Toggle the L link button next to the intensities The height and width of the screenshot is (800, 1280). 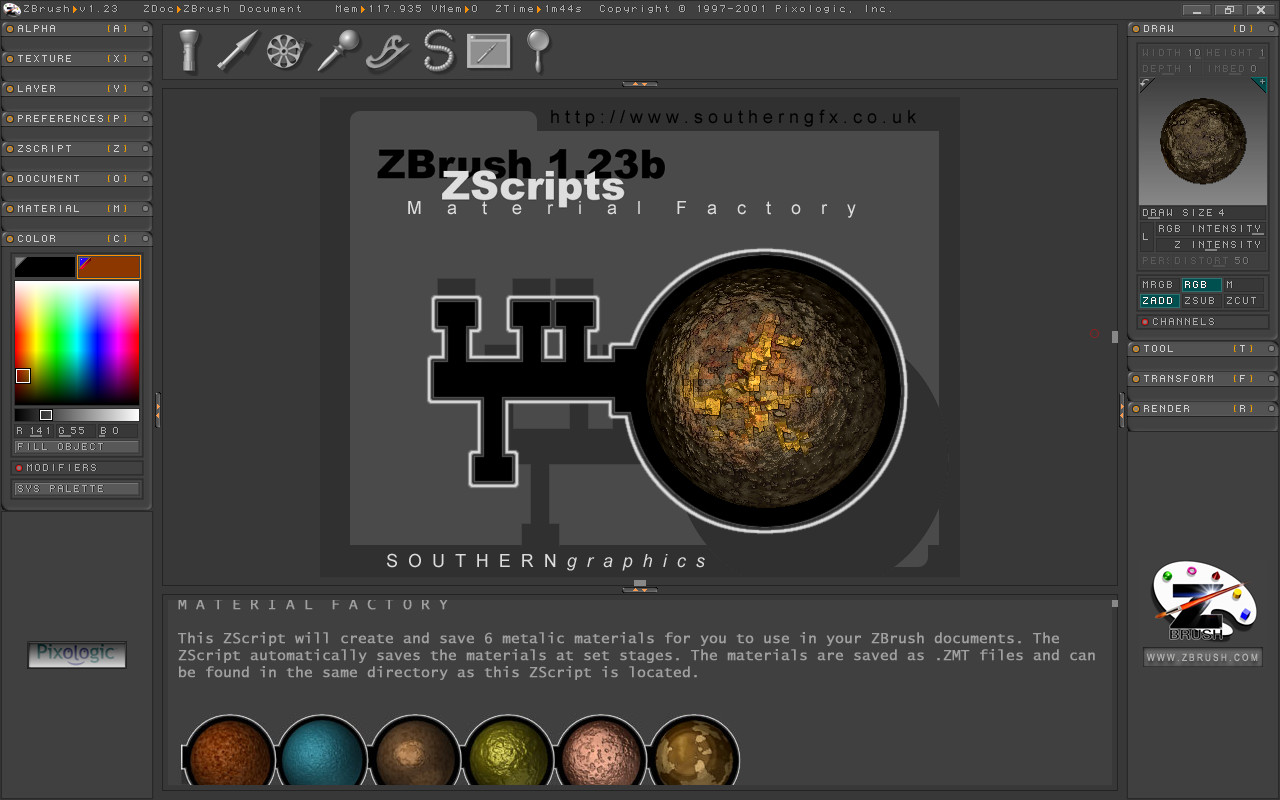point(1146,237)
